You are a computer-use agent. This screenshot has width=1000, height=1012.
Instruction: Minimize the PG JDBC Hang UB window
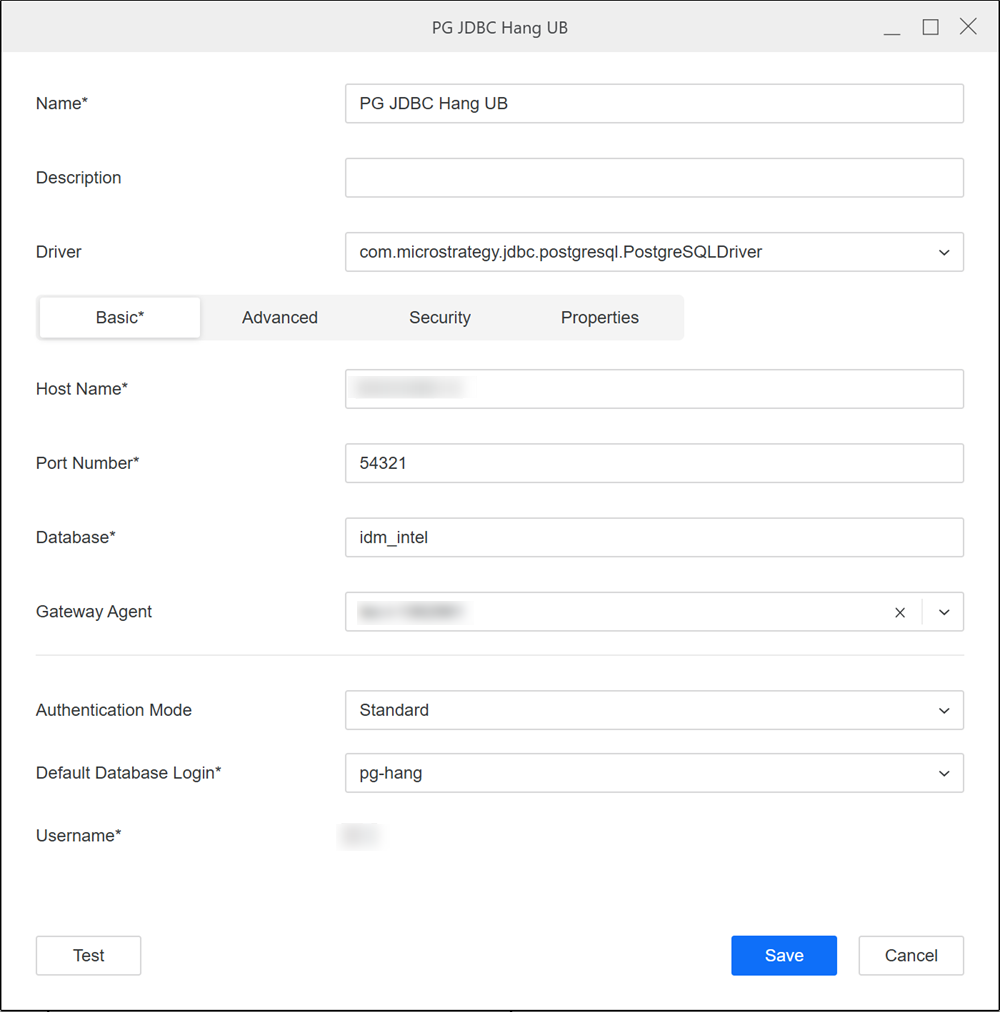coord(892,28)
